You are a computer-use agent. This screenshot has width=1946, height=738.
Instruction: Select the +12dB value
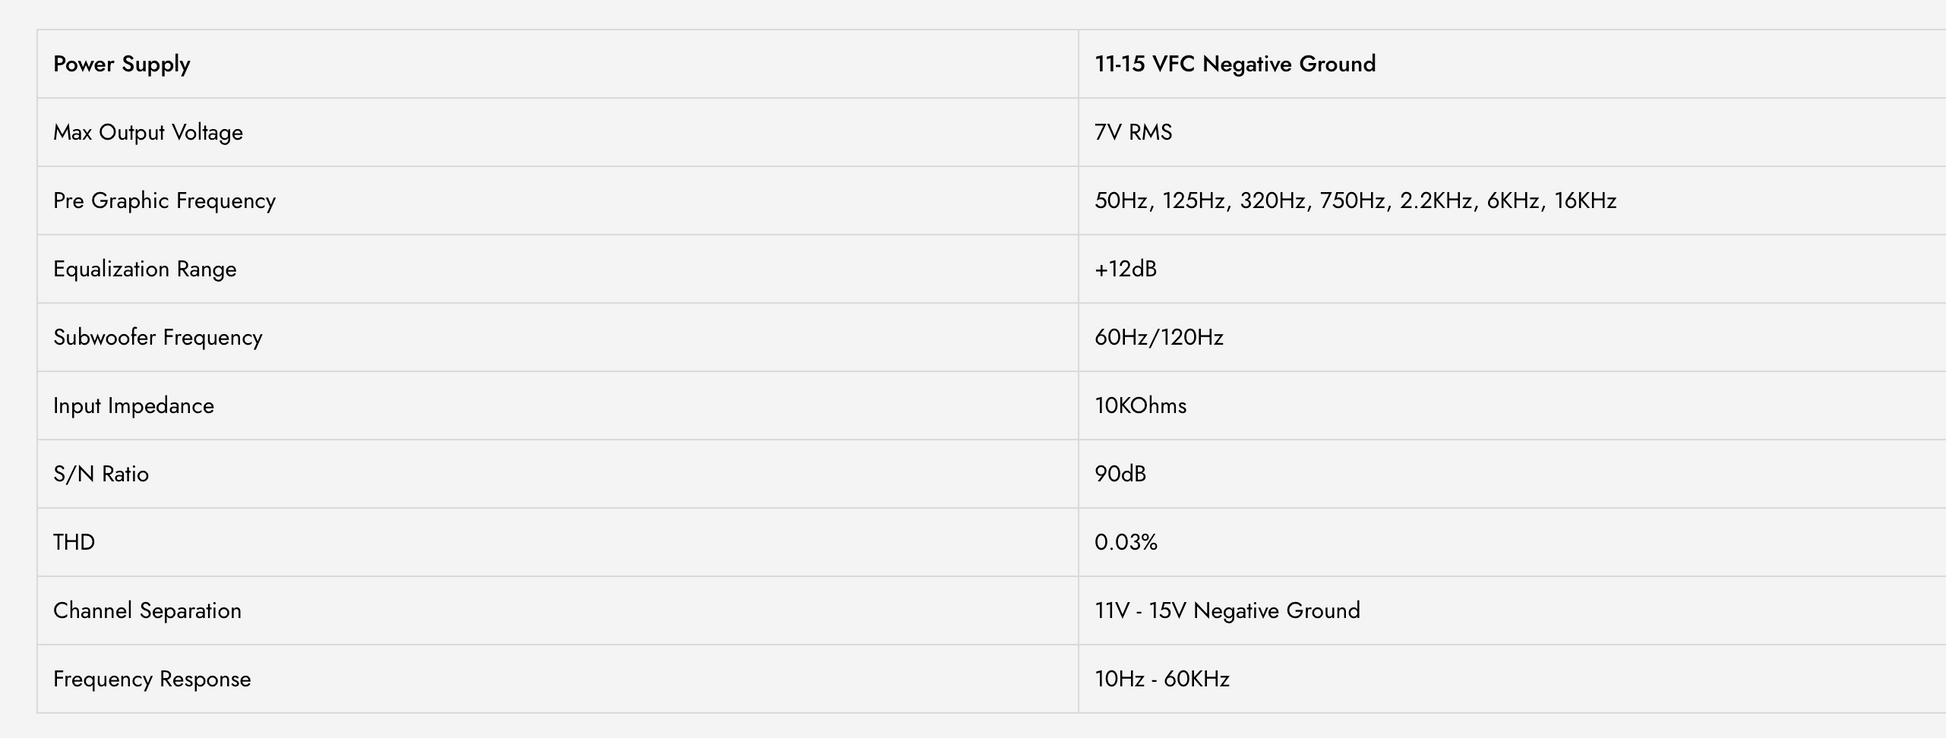pyautogui.click(x=1126, y=269)
